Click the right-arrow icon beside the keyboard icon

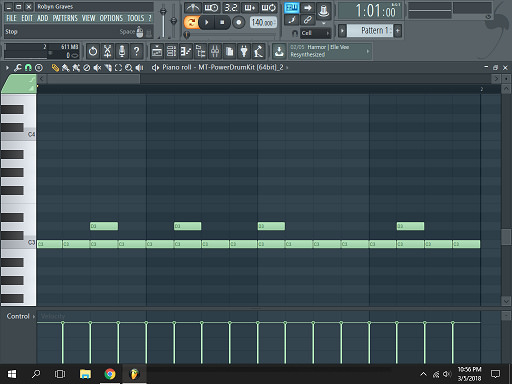308,8
